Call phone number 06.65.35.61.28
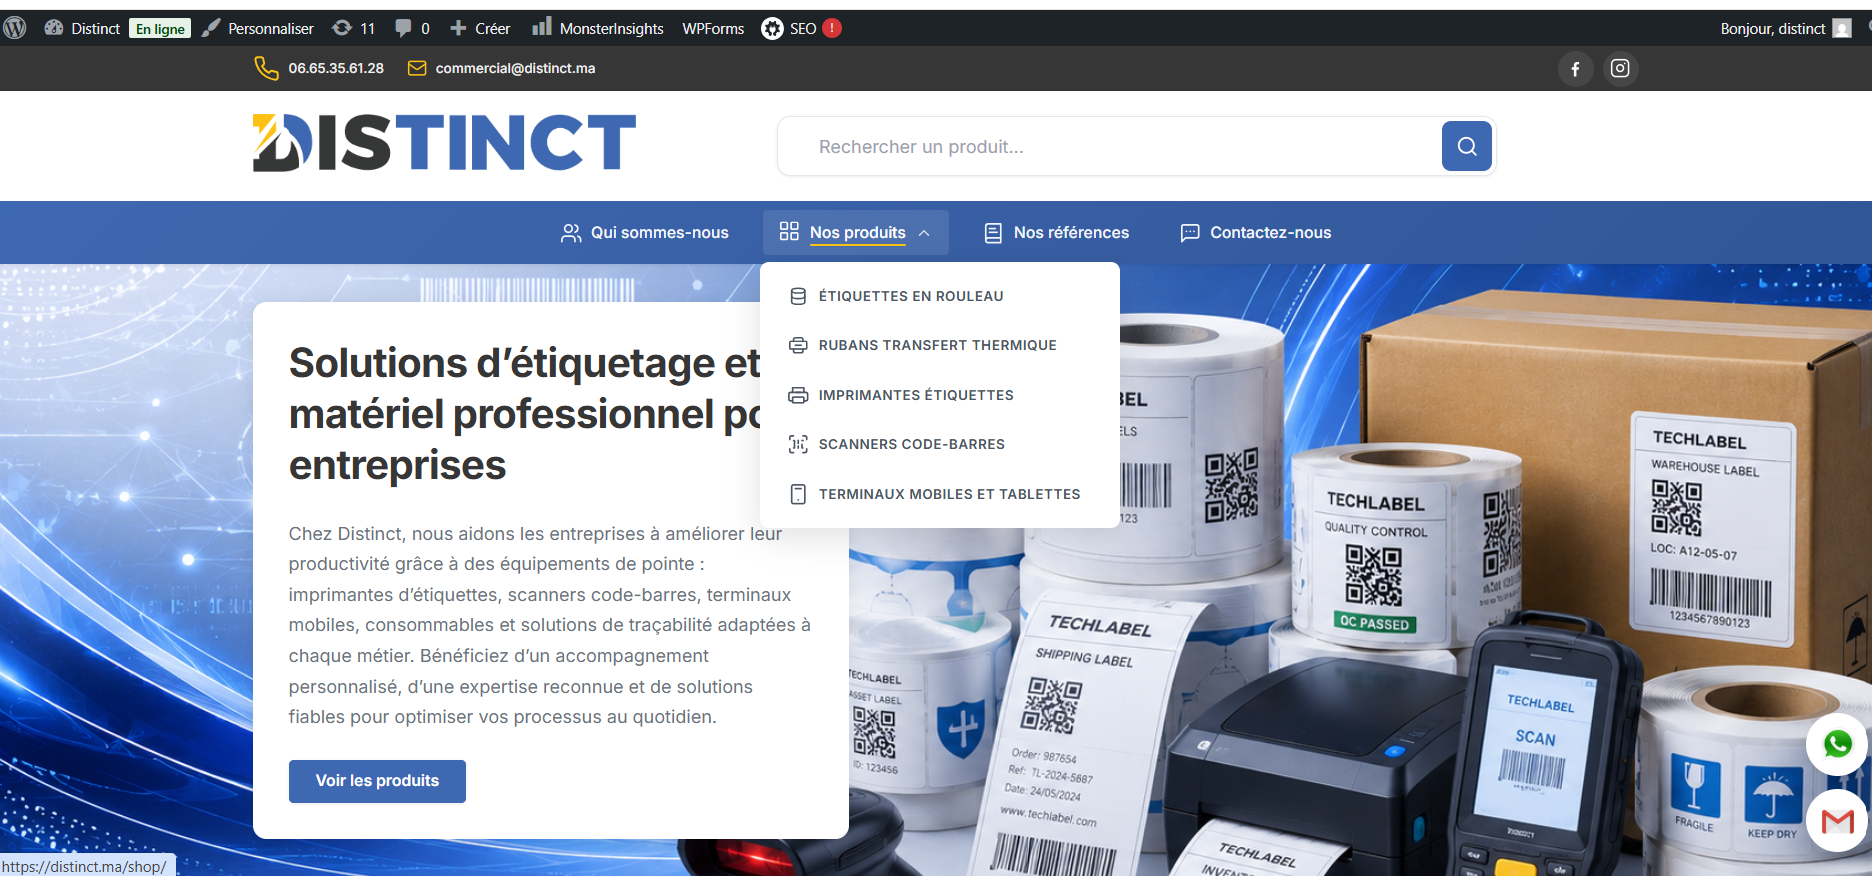The image size is (1872, 876). coord(336,68)
